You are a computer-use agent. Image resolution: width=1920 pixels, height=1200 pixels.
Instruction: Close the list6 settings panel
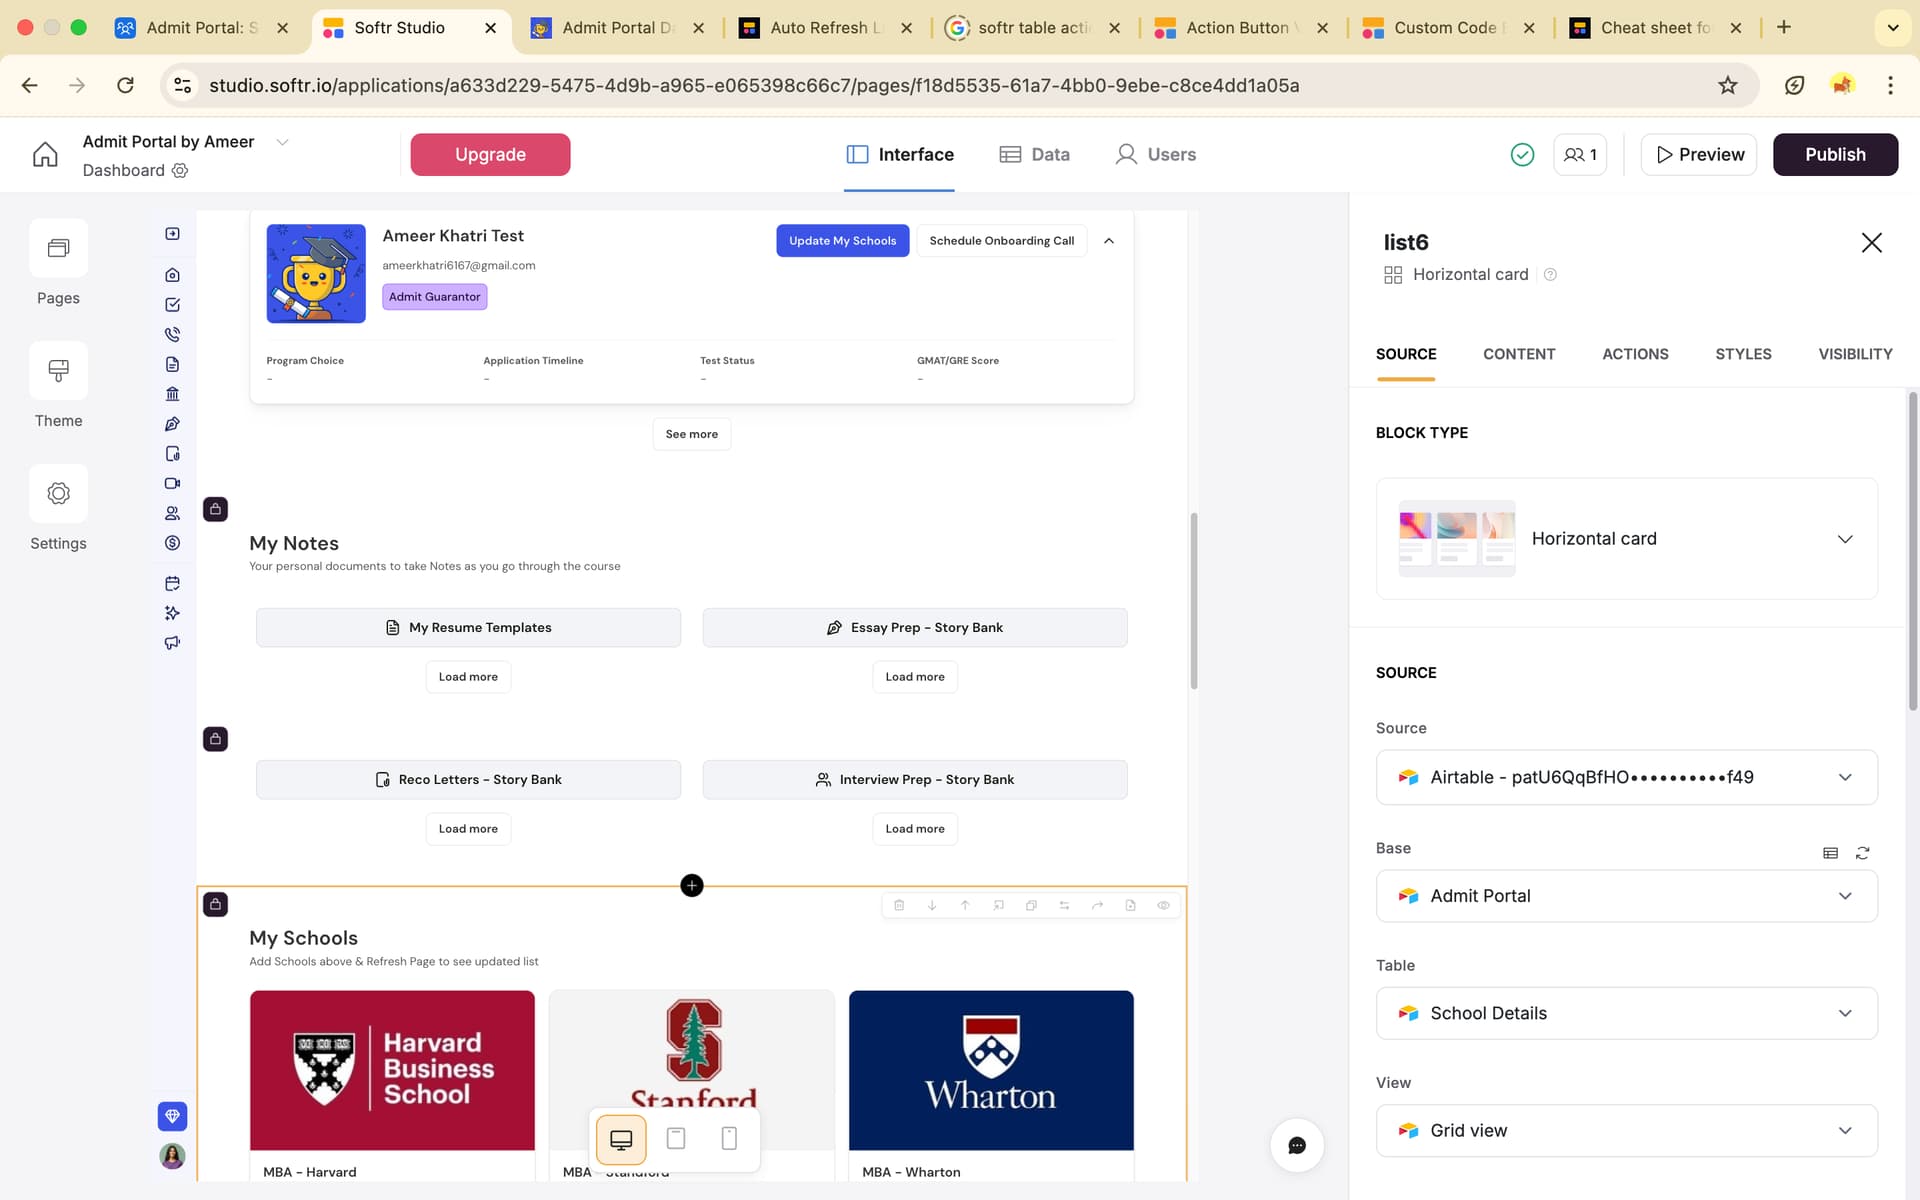(x=1871, y=243)
